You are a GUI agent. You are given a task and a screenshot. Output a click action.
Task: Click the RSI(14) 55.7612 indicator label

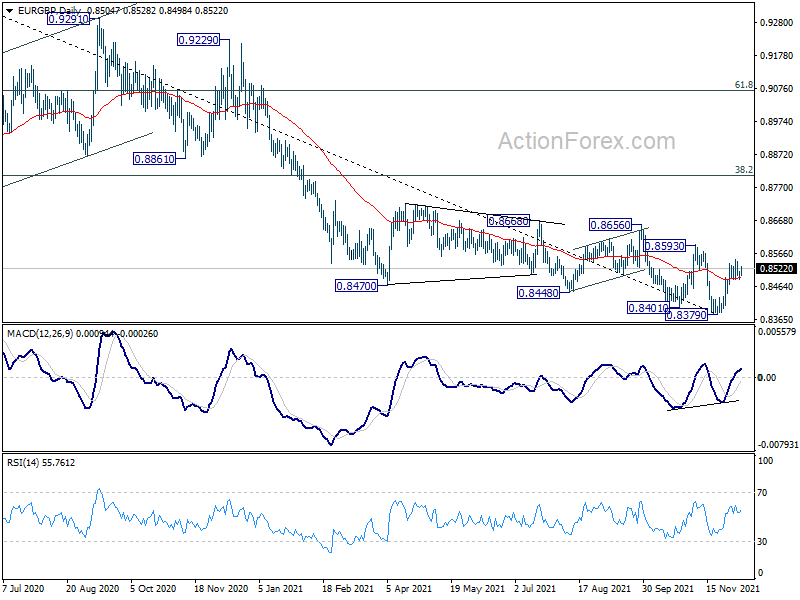pyautogui.click(x=41, y=463)
